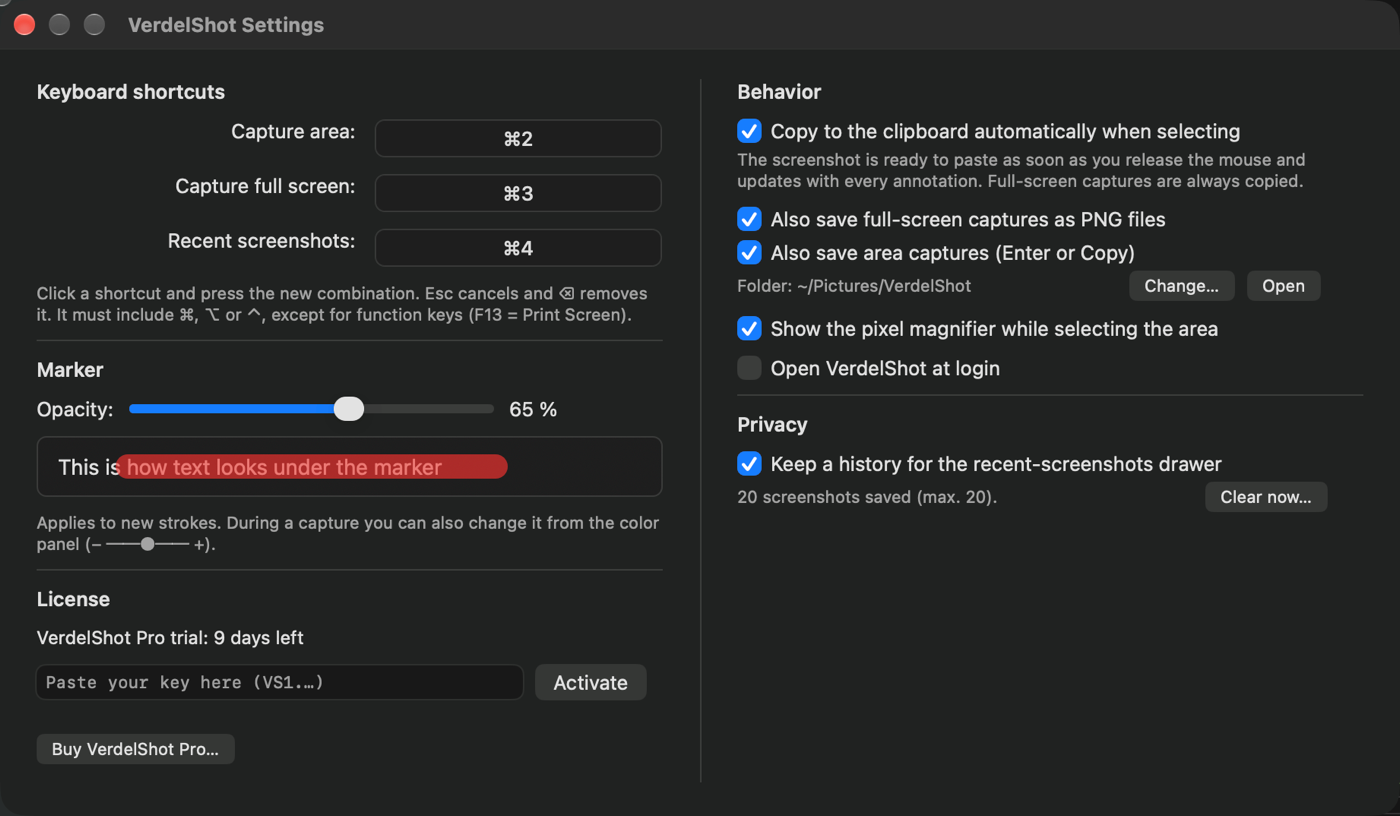Click the Activate license button
Image resolution: width=1400 pixels, height=816 pixels.
point(591,682)
